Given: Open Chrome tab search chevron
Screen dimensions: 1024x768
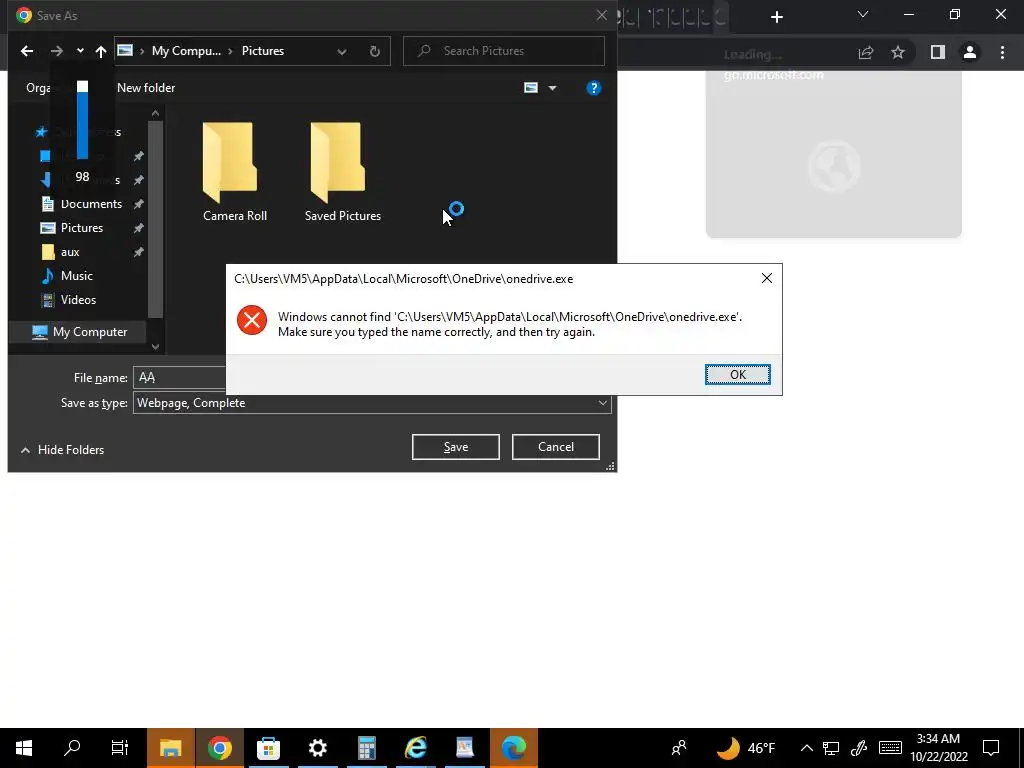Looking at the screenshot, I should [x=863, y=14].
